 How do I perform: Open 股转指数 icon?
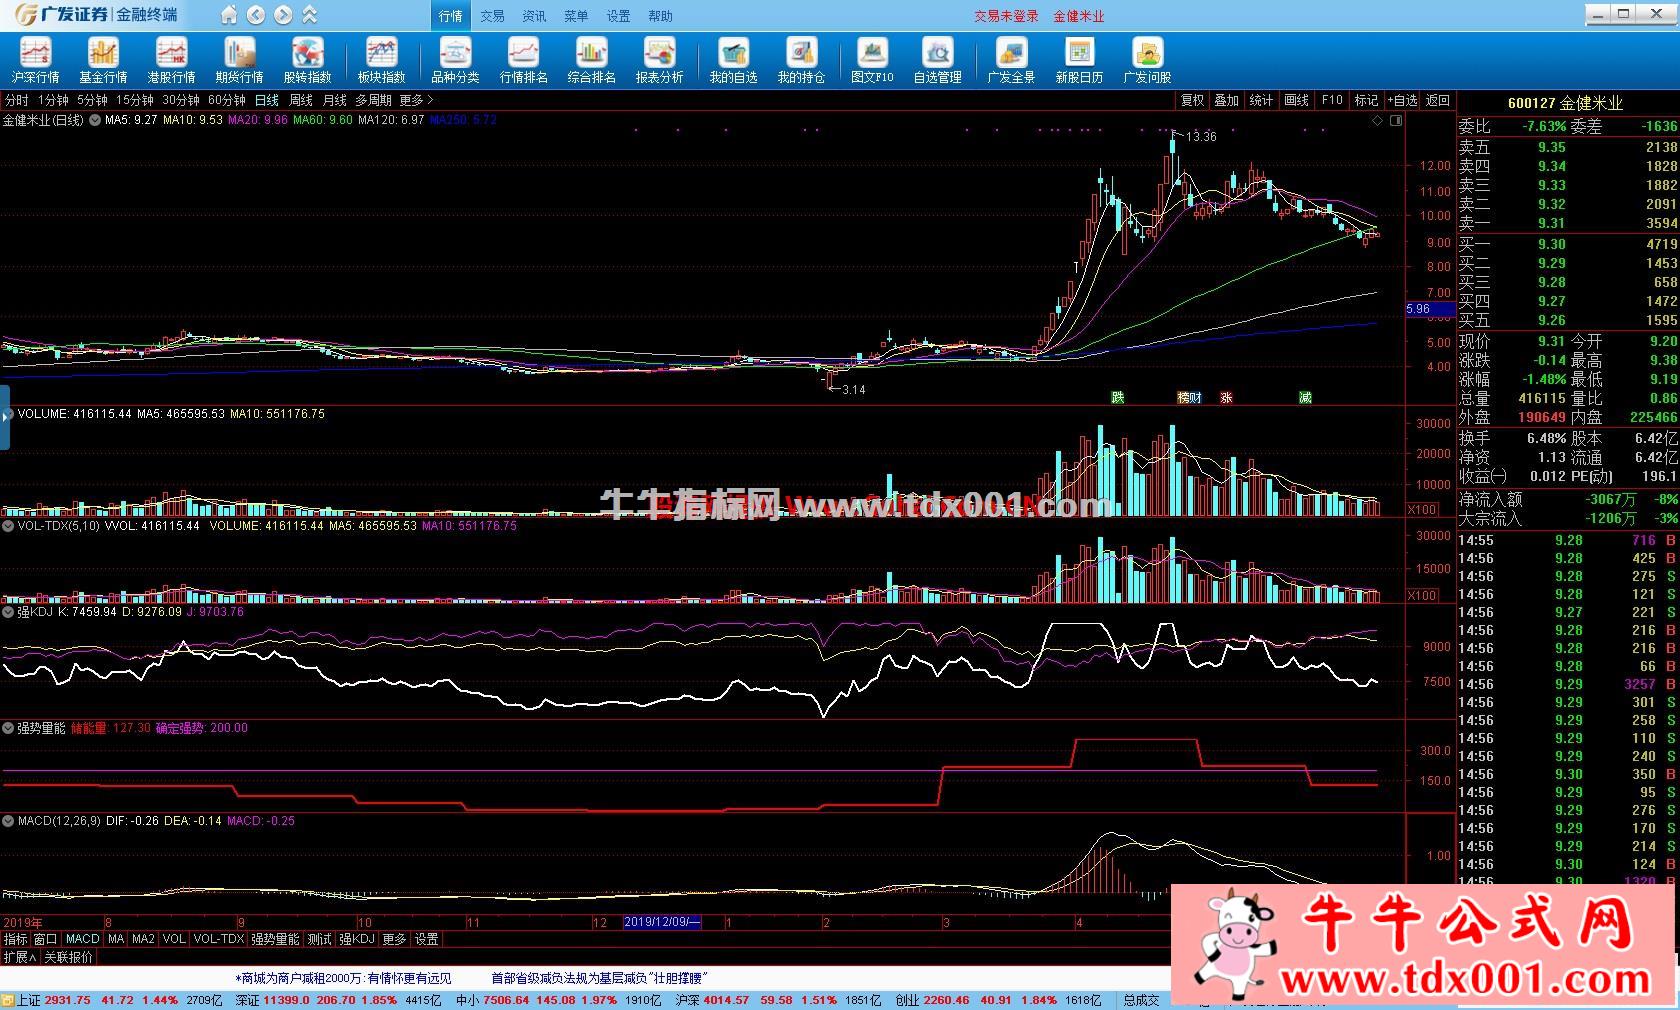tap(307, 60)
